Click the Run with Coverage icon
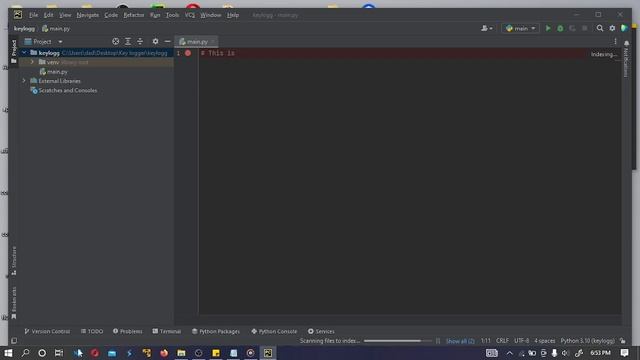 tap(572, 28)
